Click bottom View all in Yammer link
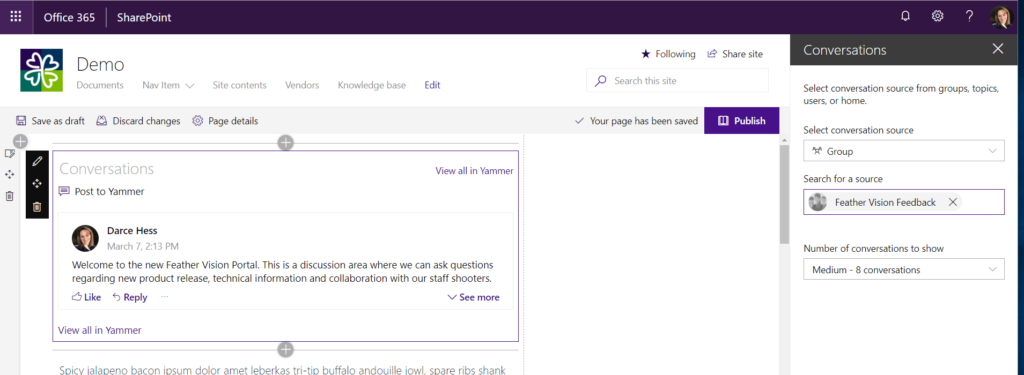1024x375 pixels. point(99,330)
